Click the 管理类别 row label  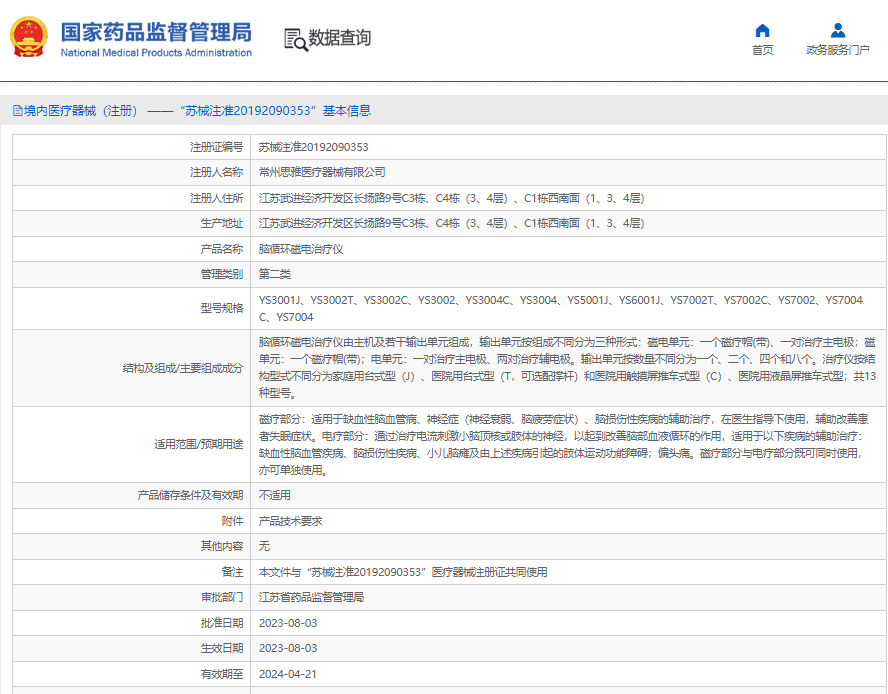(221, 274)
